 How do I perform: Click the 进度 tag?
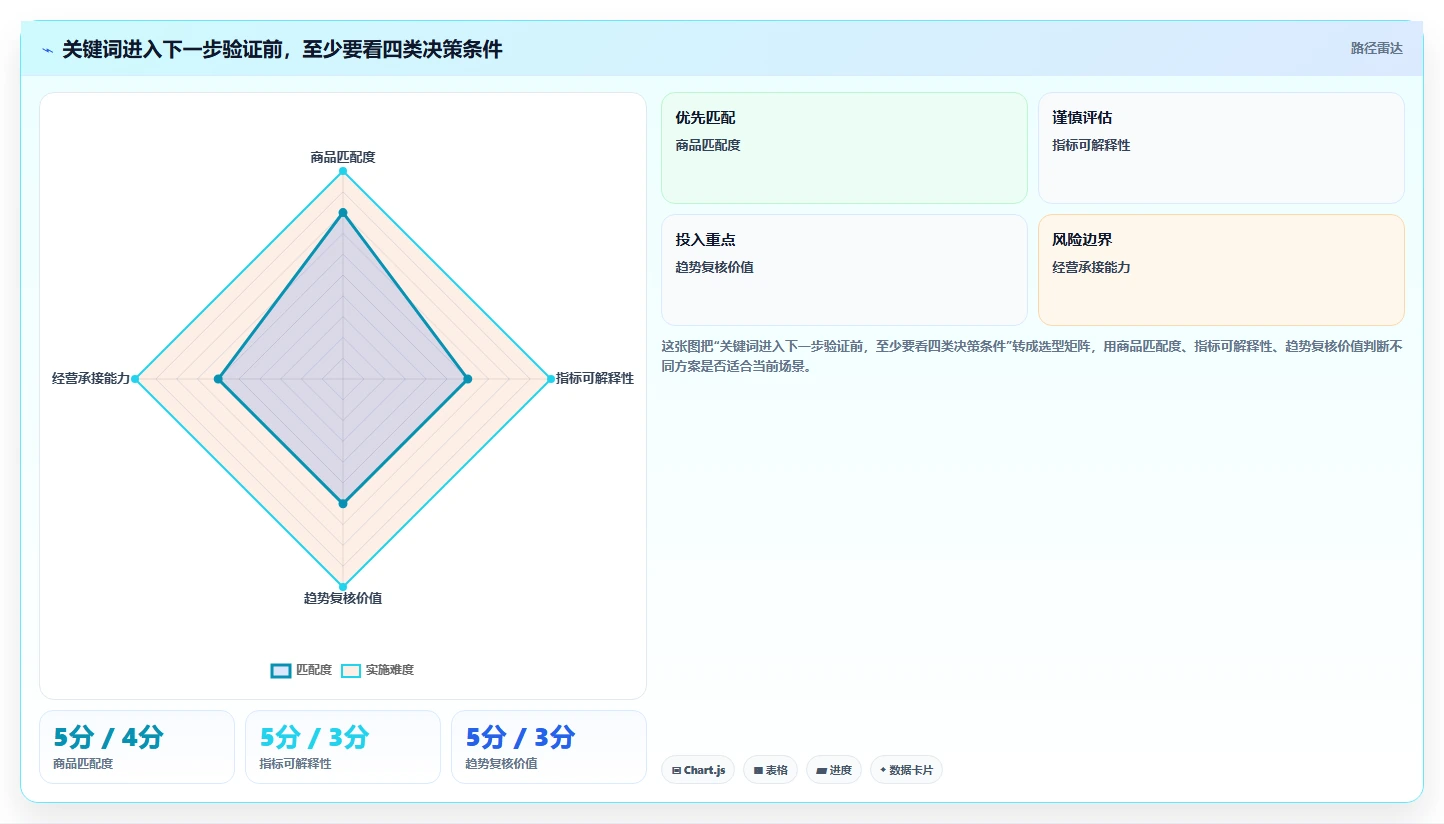(x=834, y=770)
